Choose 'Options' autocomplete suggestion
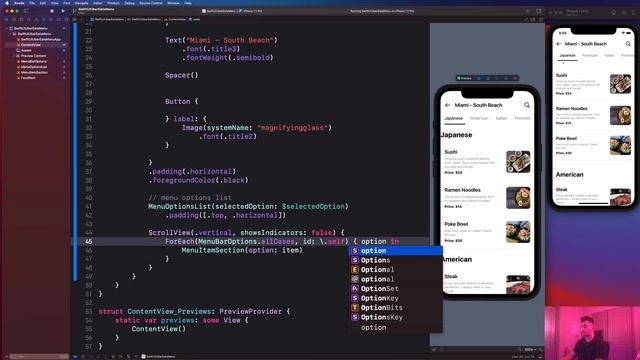 [396, 260]
